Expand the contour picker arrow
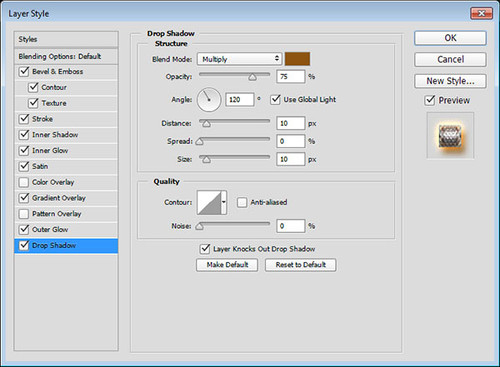Viewport: 500px width, 367px height. point(224,202)
